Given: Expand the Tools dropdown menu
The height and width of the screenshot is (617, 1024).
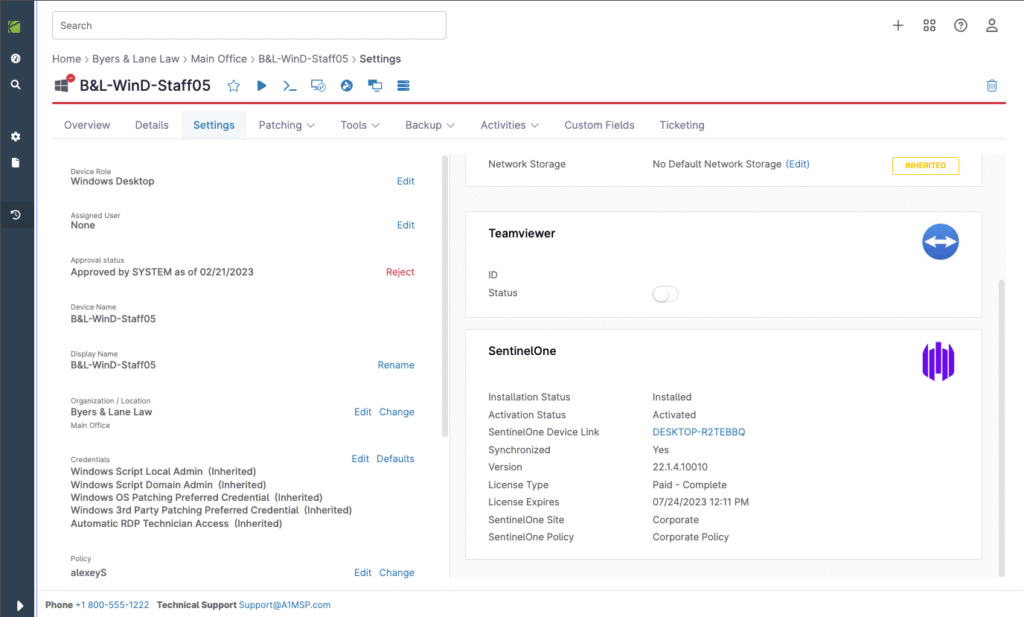Looking at the screenshot, I should [360, 125].
